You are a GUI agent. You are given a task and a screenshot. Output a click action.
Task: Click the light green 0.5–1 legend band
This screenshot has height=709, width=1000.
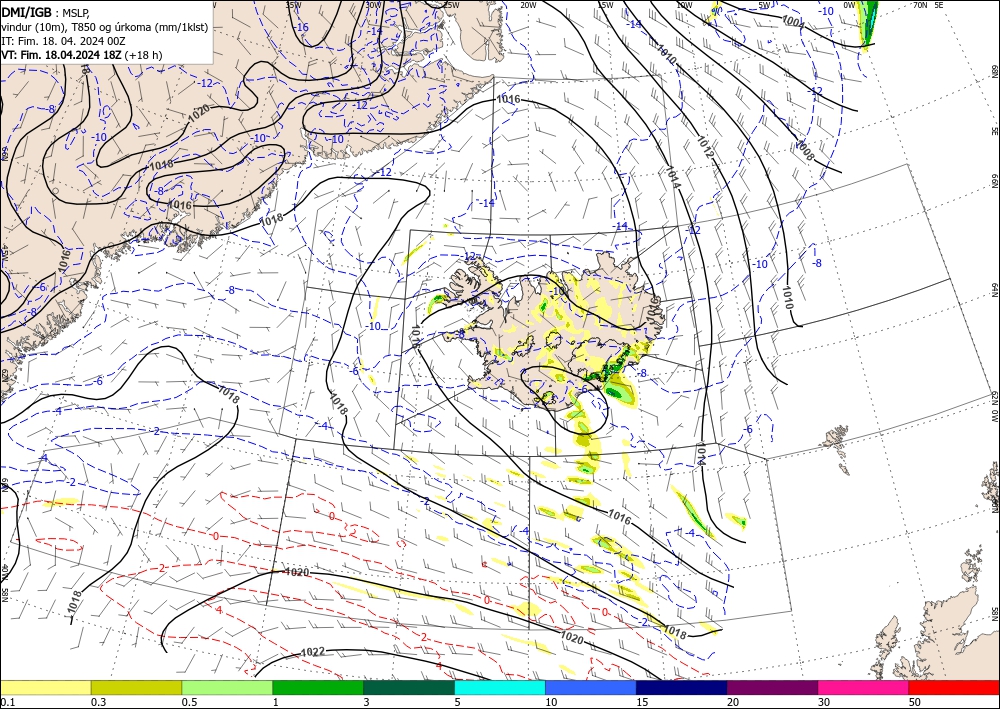tap(227, 687)
